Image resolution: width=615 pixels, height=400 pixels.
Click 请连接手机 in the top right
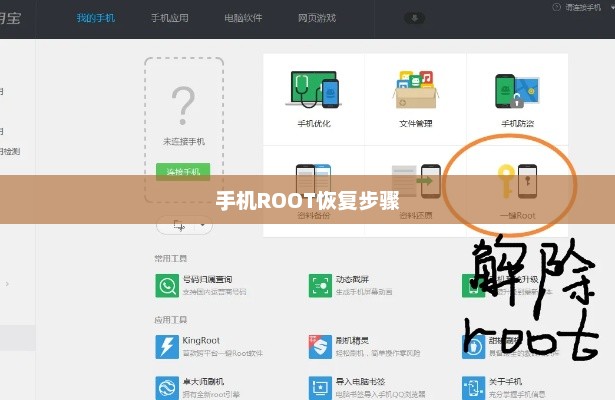[x=583, y=7]
